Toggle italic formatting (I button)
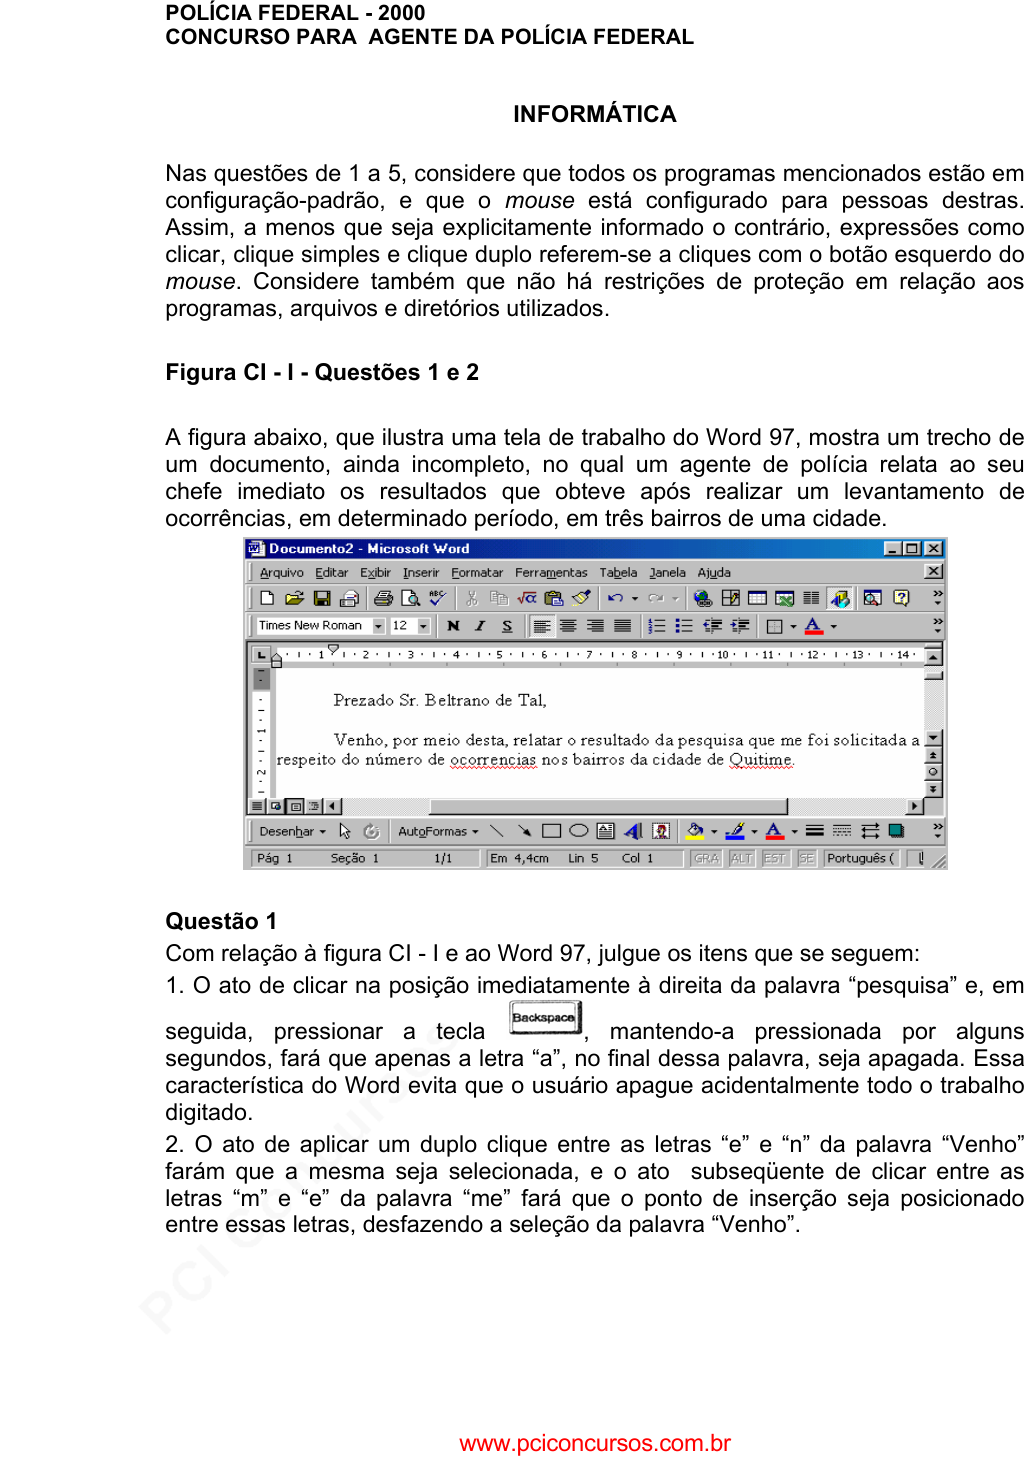The height and width of the screenshot is (1475, 1024). point(480,626)
